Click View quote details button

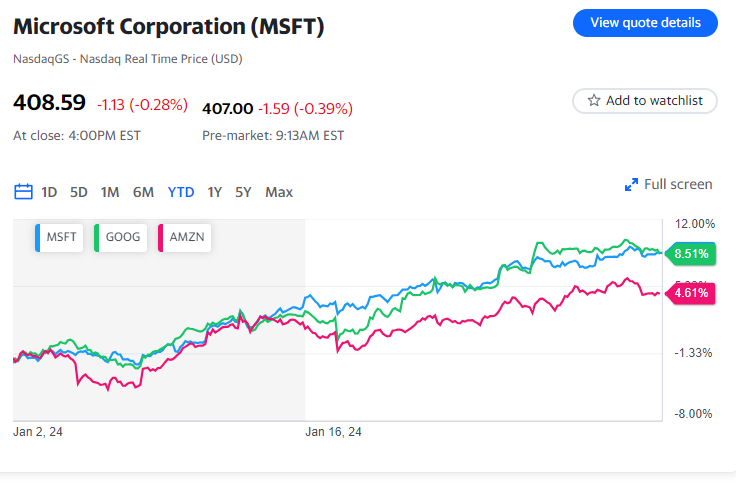pos(645,23)
